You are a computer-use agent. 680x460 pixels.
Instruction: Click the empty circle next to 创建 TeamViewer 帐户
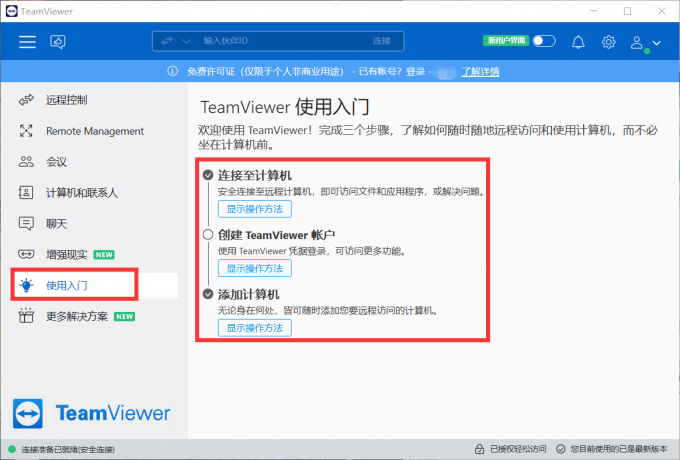(208, 235)
